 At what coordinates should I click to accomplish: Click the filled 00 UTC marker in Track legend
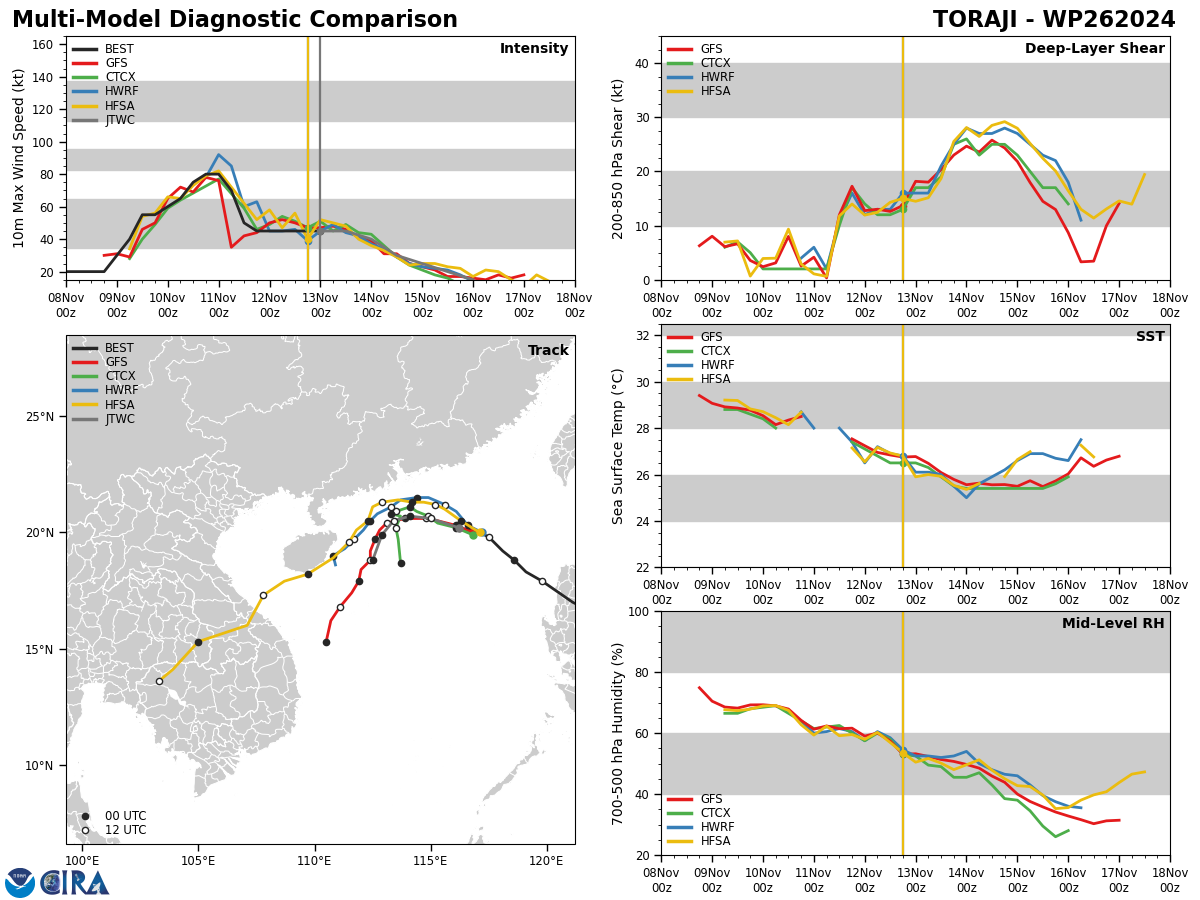pos(85,816)
